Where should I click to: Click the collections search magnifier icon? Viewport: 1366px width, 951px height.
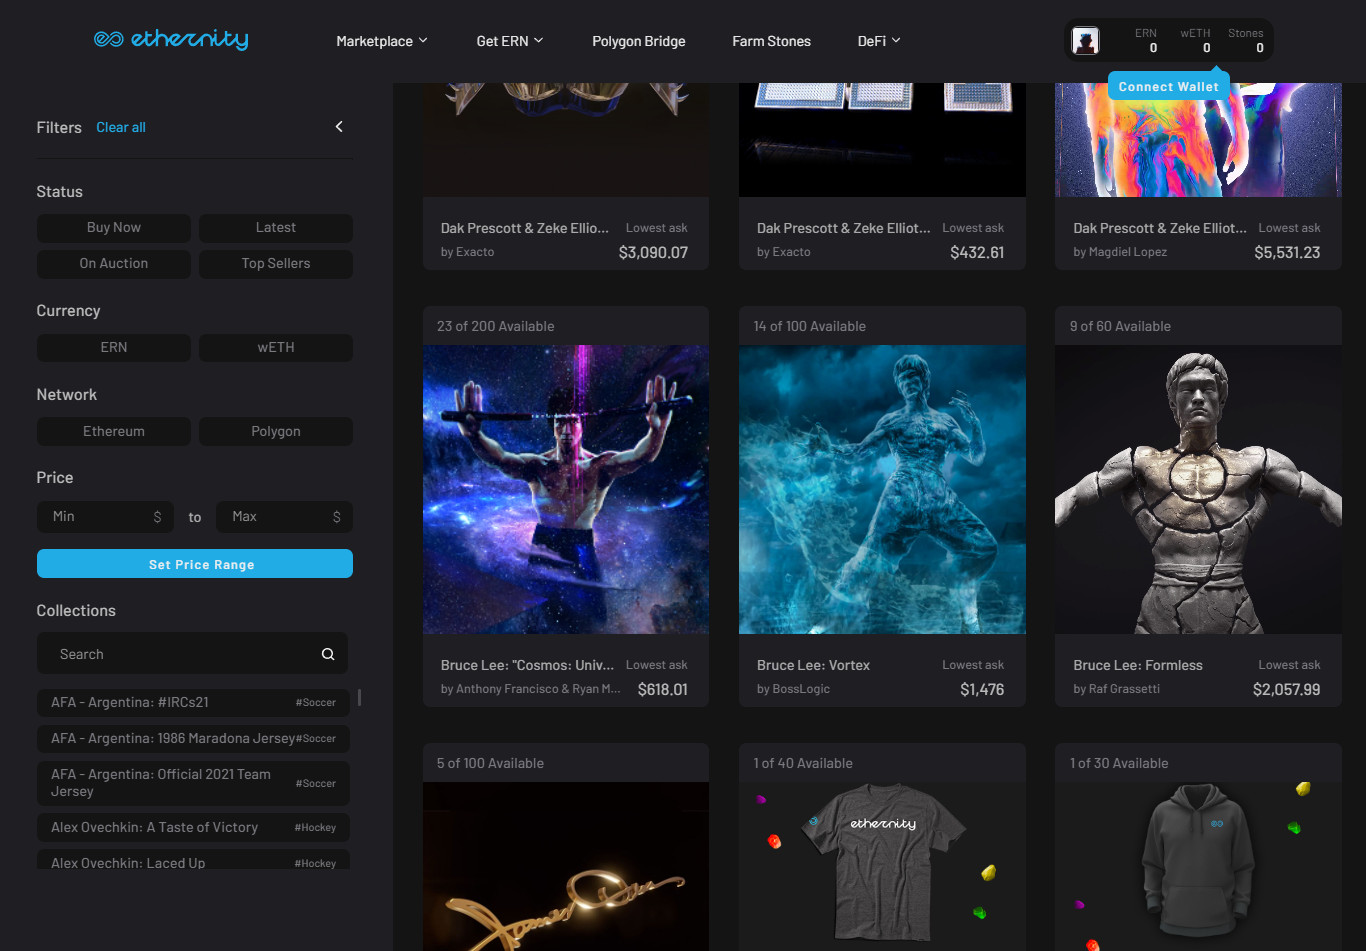coord(328,654)
